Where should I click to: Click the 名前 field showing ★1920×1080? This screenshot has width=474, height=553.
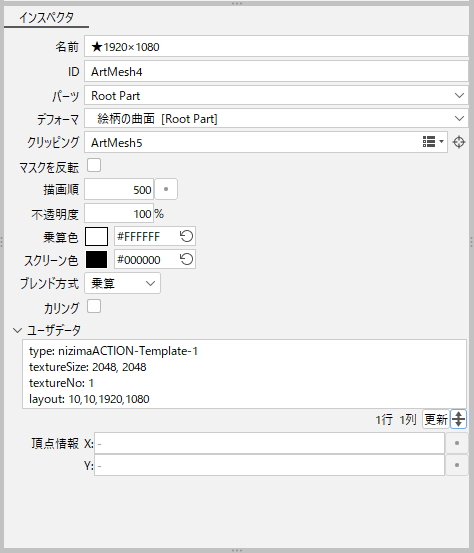tap(276, 47)
